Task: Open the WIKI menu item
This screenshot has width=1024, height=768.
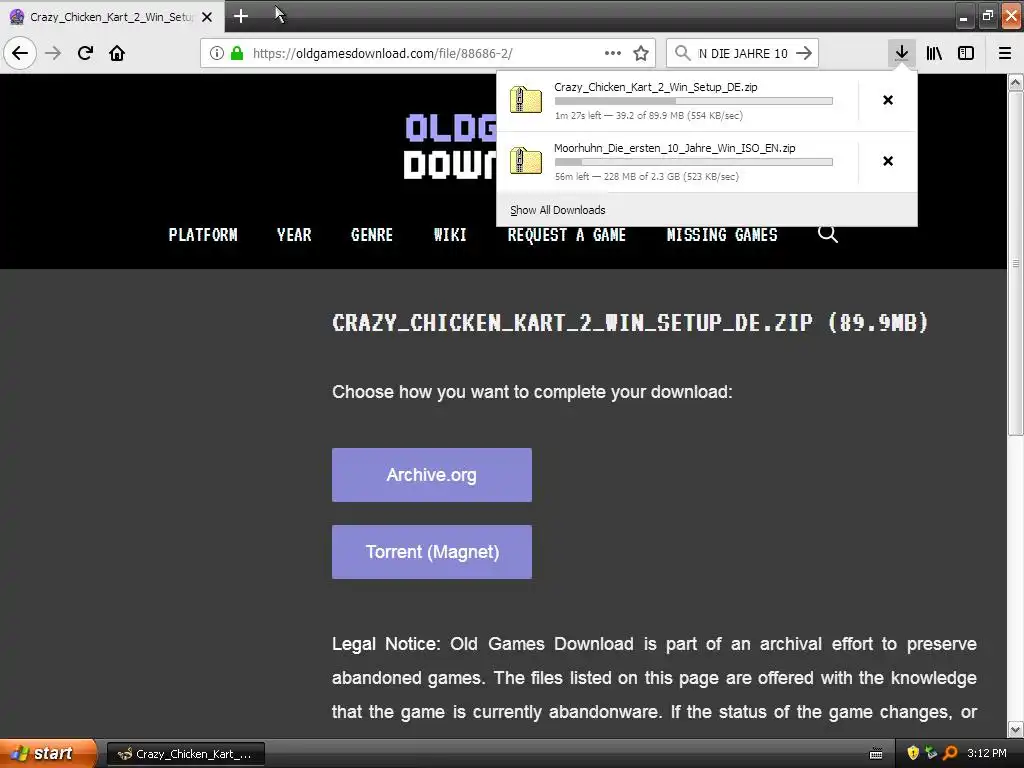Action: (450, 234)
